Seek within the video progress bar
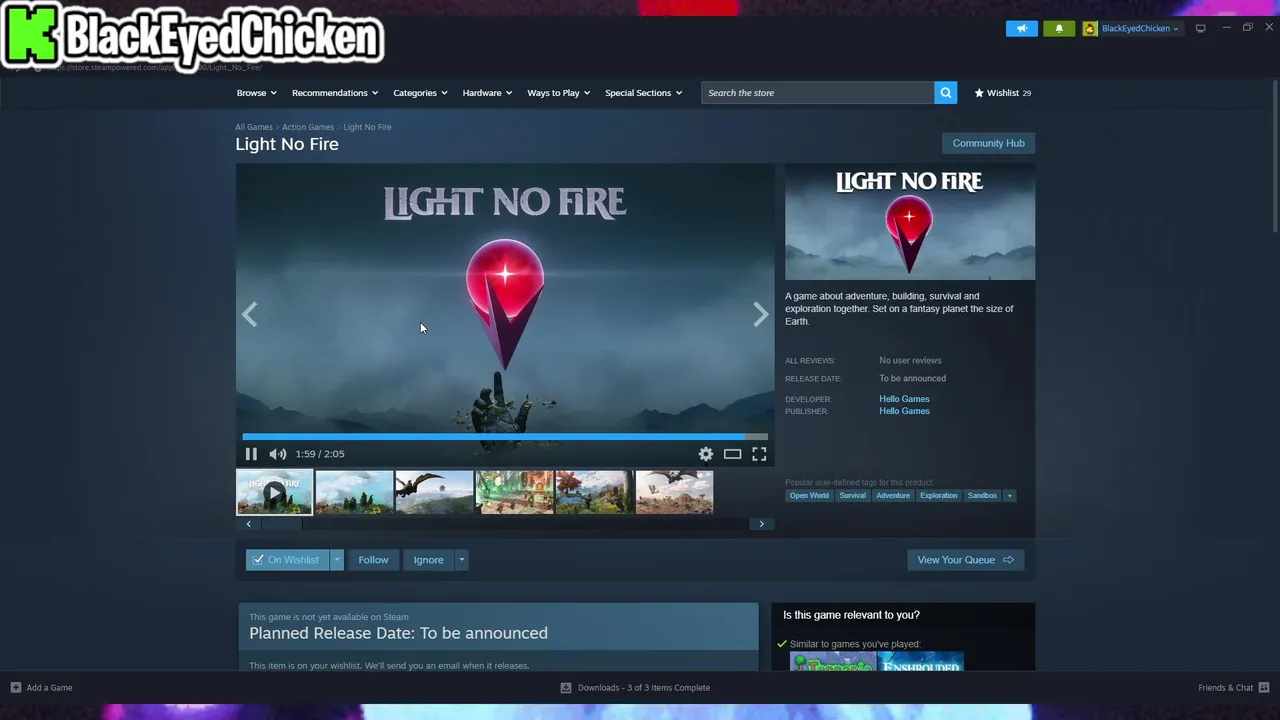Screen dimensions: 1280x720 (x=505, y=437)
